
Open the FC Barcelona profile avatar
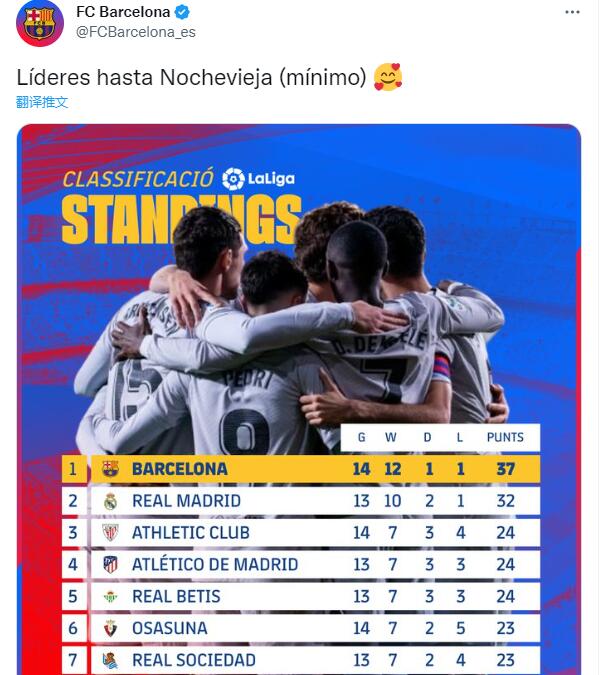[x=40, y=22]
